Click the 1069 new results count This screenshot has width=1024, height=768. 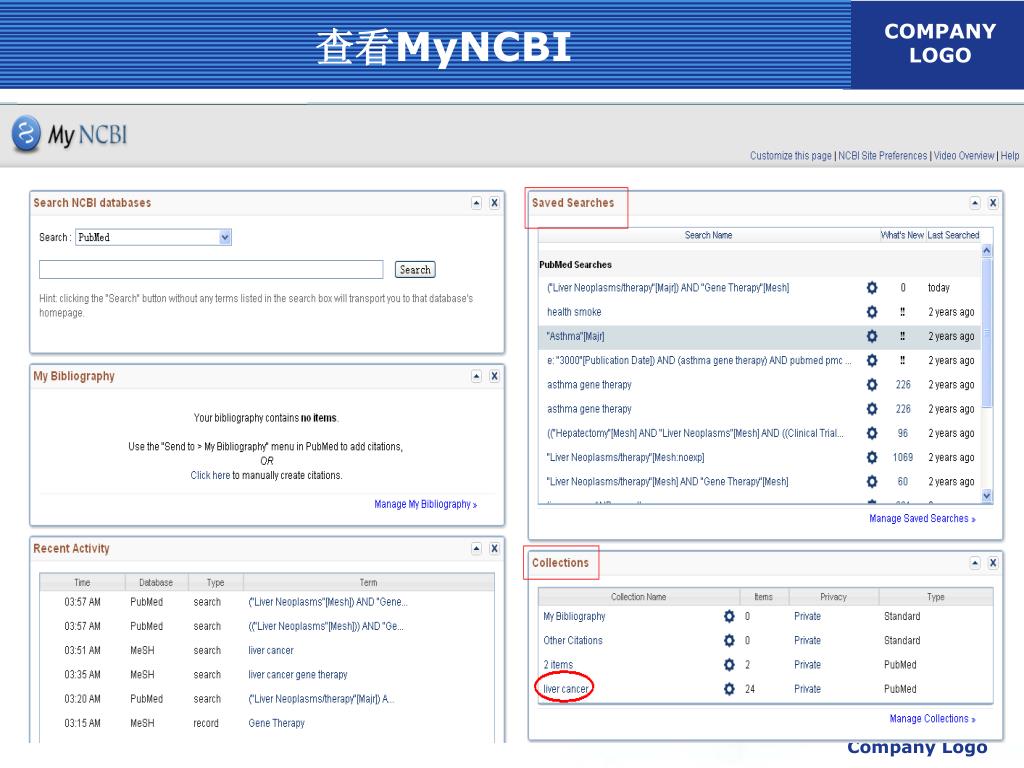(903, 457)
